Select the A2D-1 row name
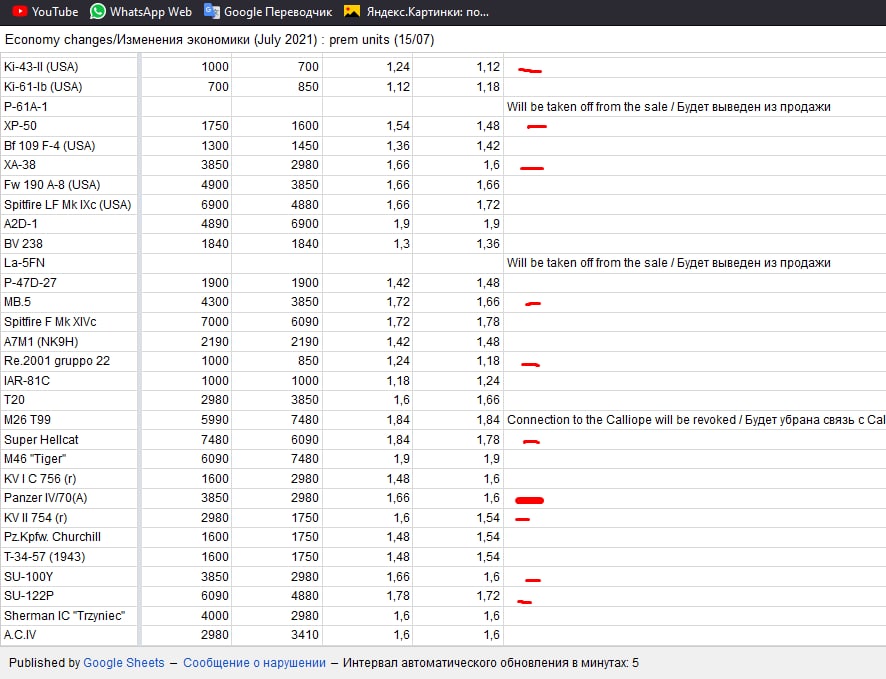 point(21,224)
